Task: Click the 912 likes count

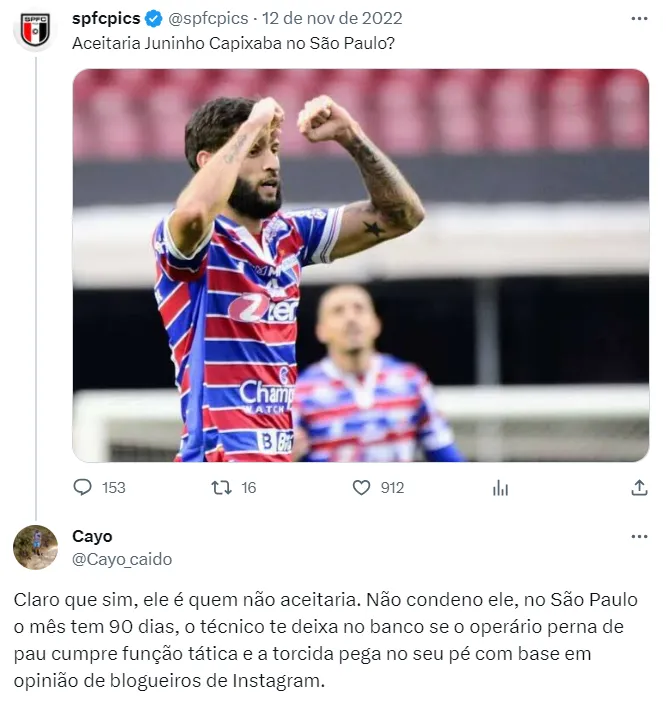Action: pos(392,487)
